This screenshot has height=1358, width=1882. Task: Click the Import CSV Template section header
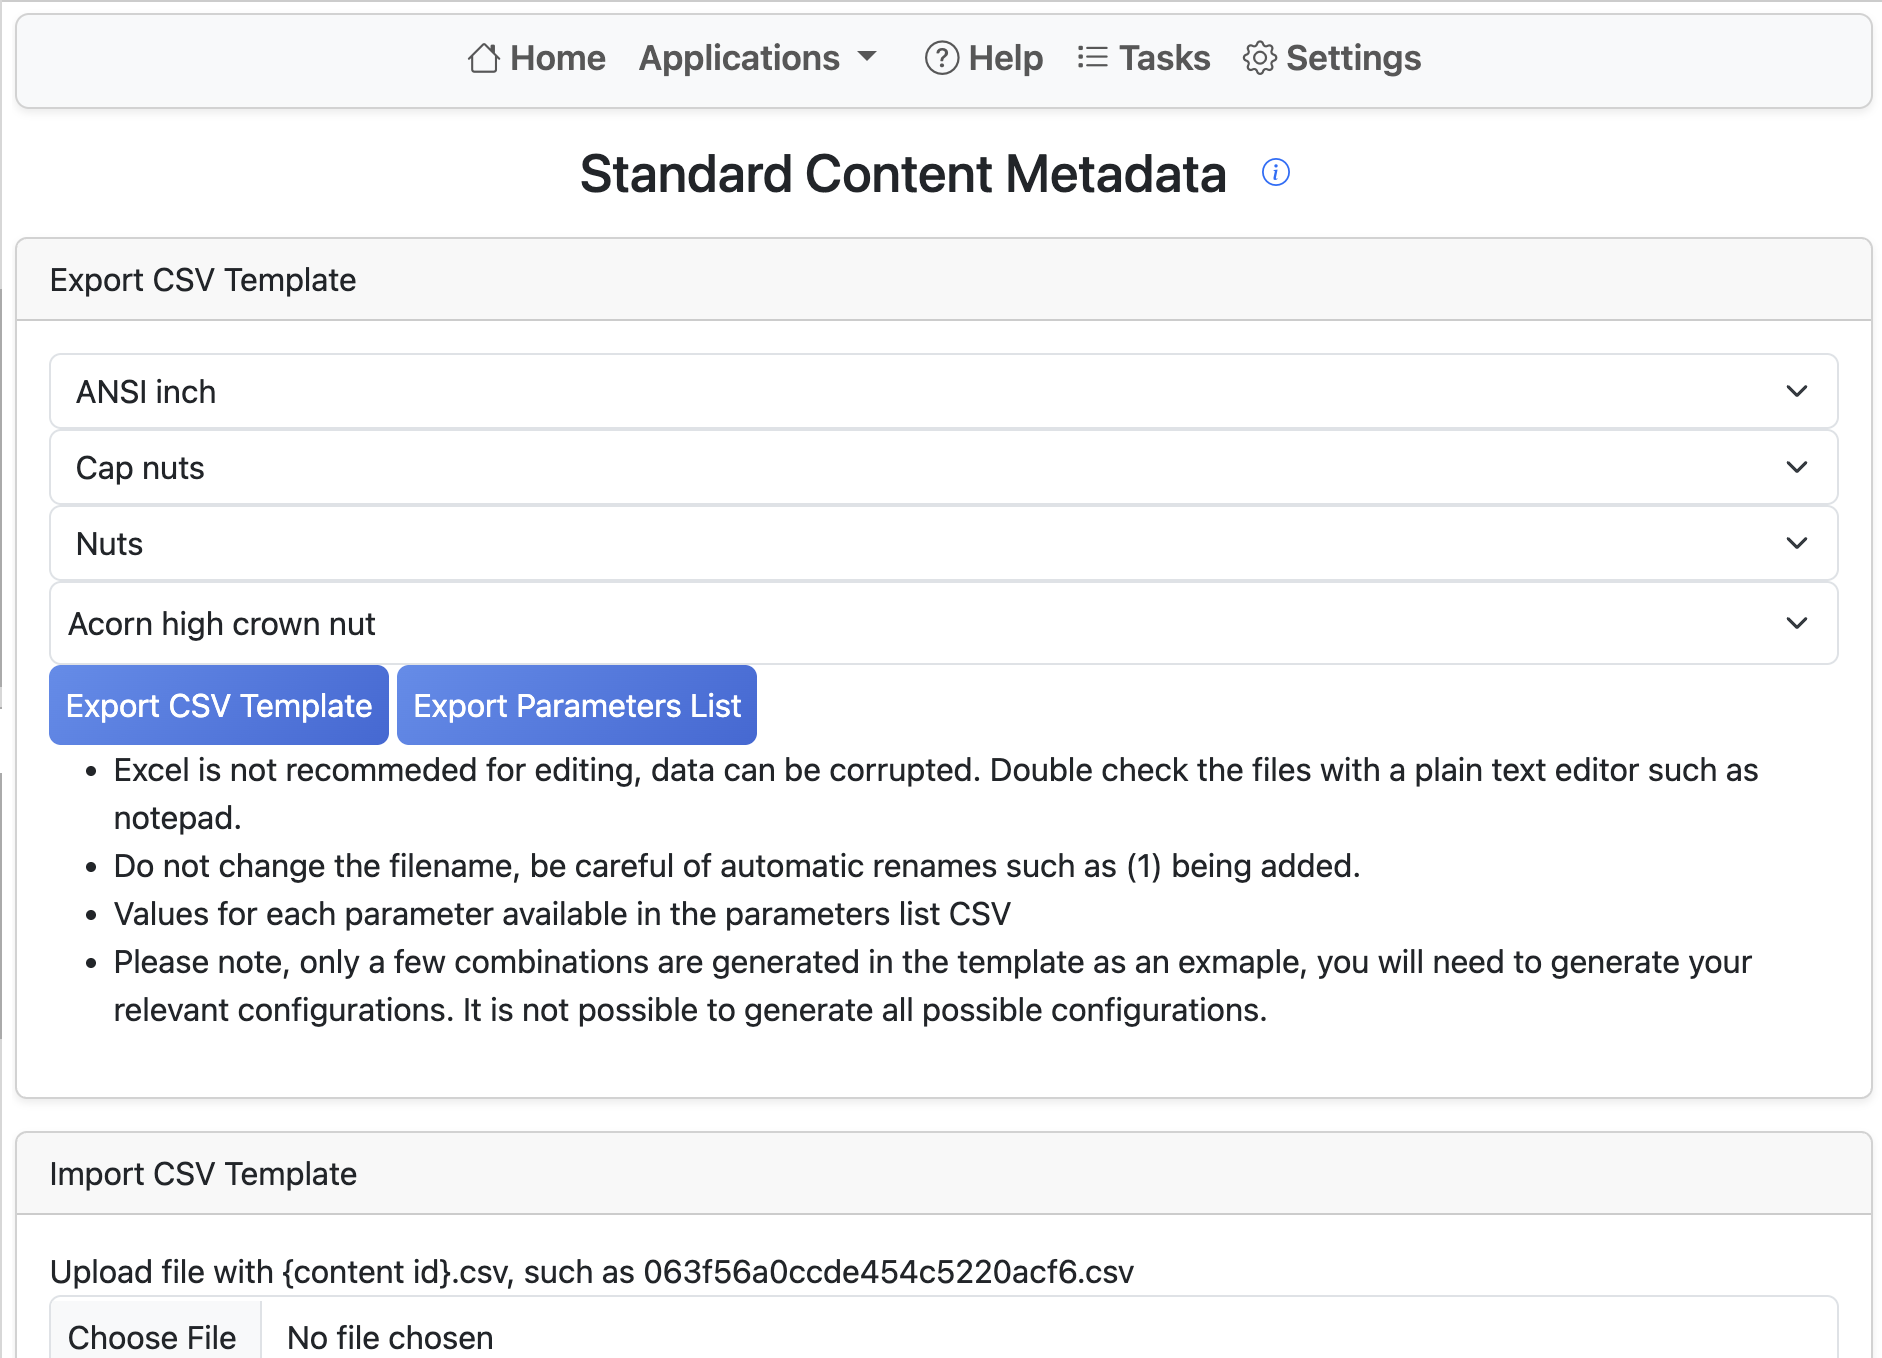point(203,1174)
